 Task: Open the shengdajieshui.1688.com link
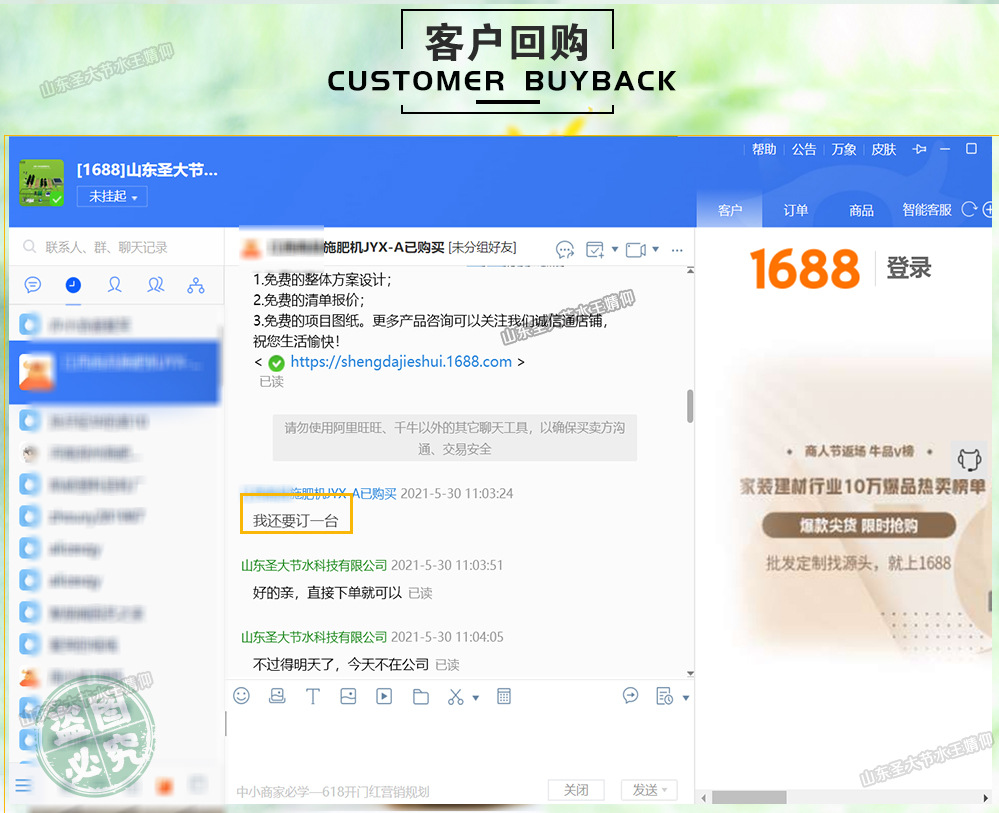(401, 362)
